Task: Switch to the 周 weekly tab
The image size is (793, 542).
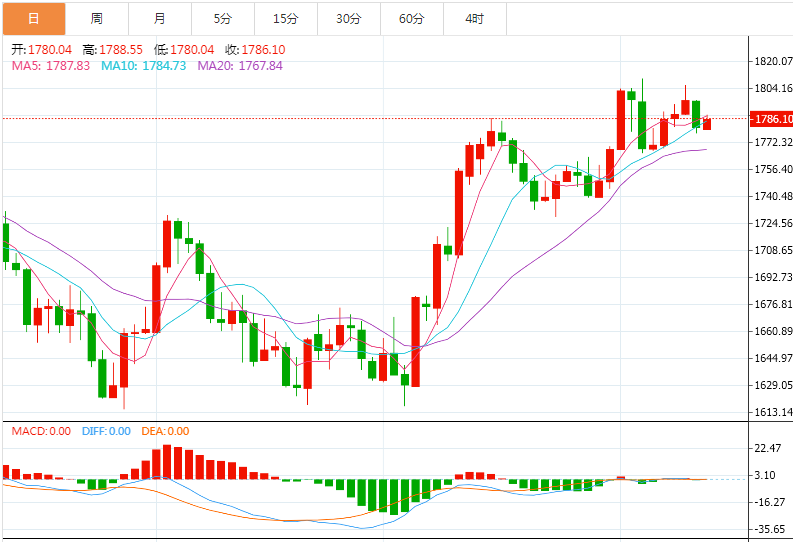Action: pos(97,19)
